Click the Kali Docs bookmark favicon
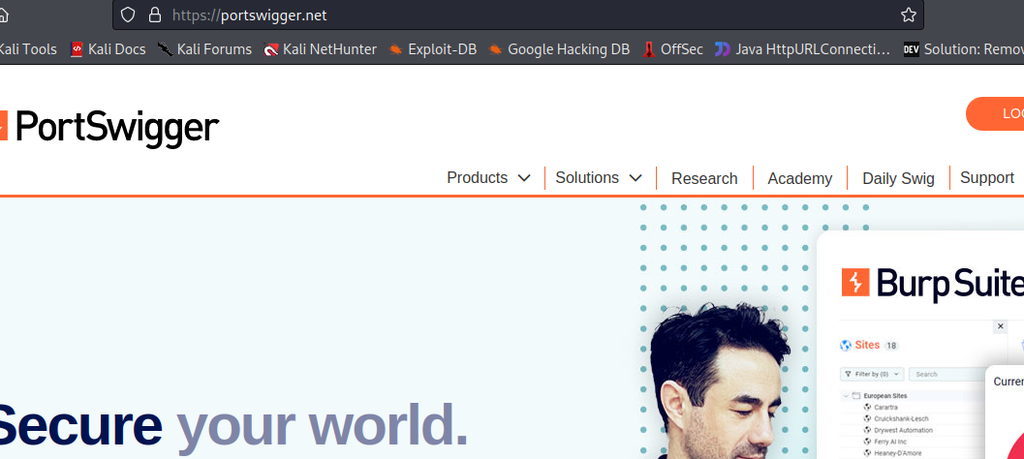Viewport: 1024px width, 459px height. click(76, 49)
